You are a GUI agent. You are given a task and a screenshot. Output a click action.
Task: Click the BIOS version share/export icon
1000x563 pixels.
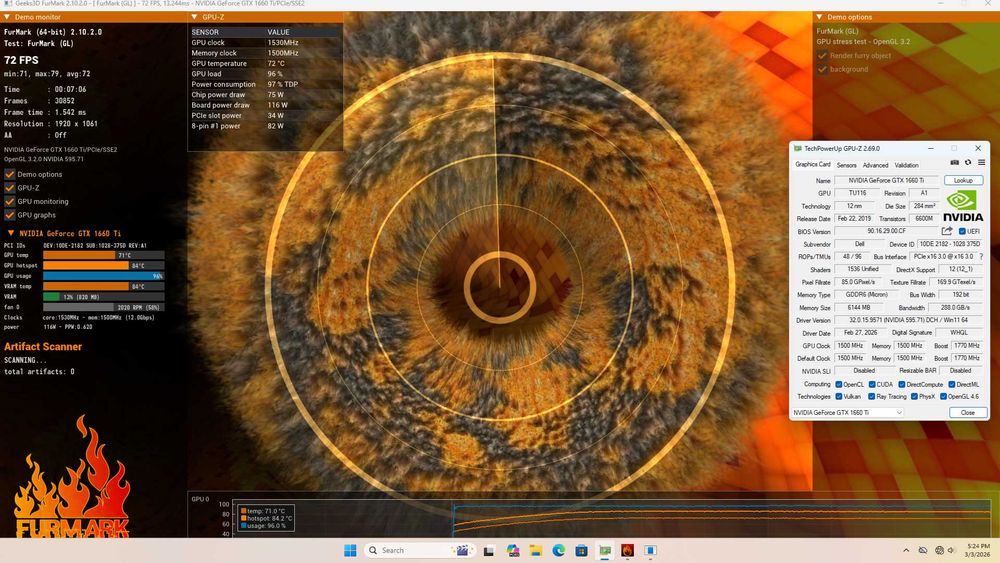pos(947,231)
